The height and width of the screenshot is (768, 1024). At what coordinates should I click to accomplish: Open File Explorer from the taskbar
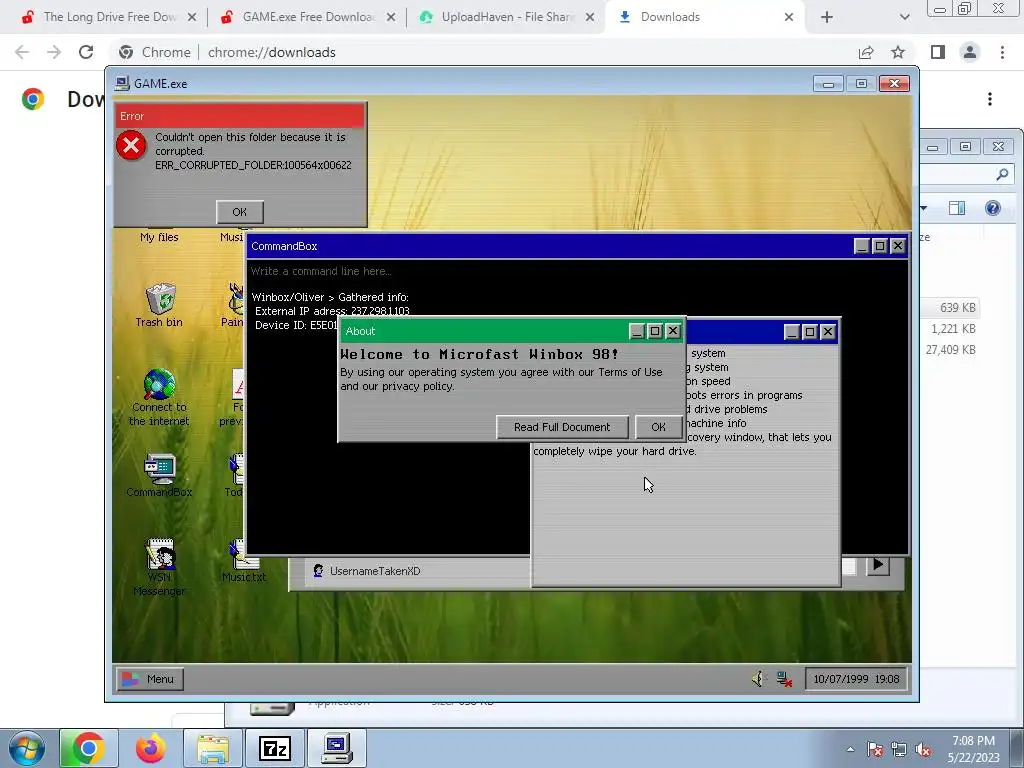click(213, 748)
